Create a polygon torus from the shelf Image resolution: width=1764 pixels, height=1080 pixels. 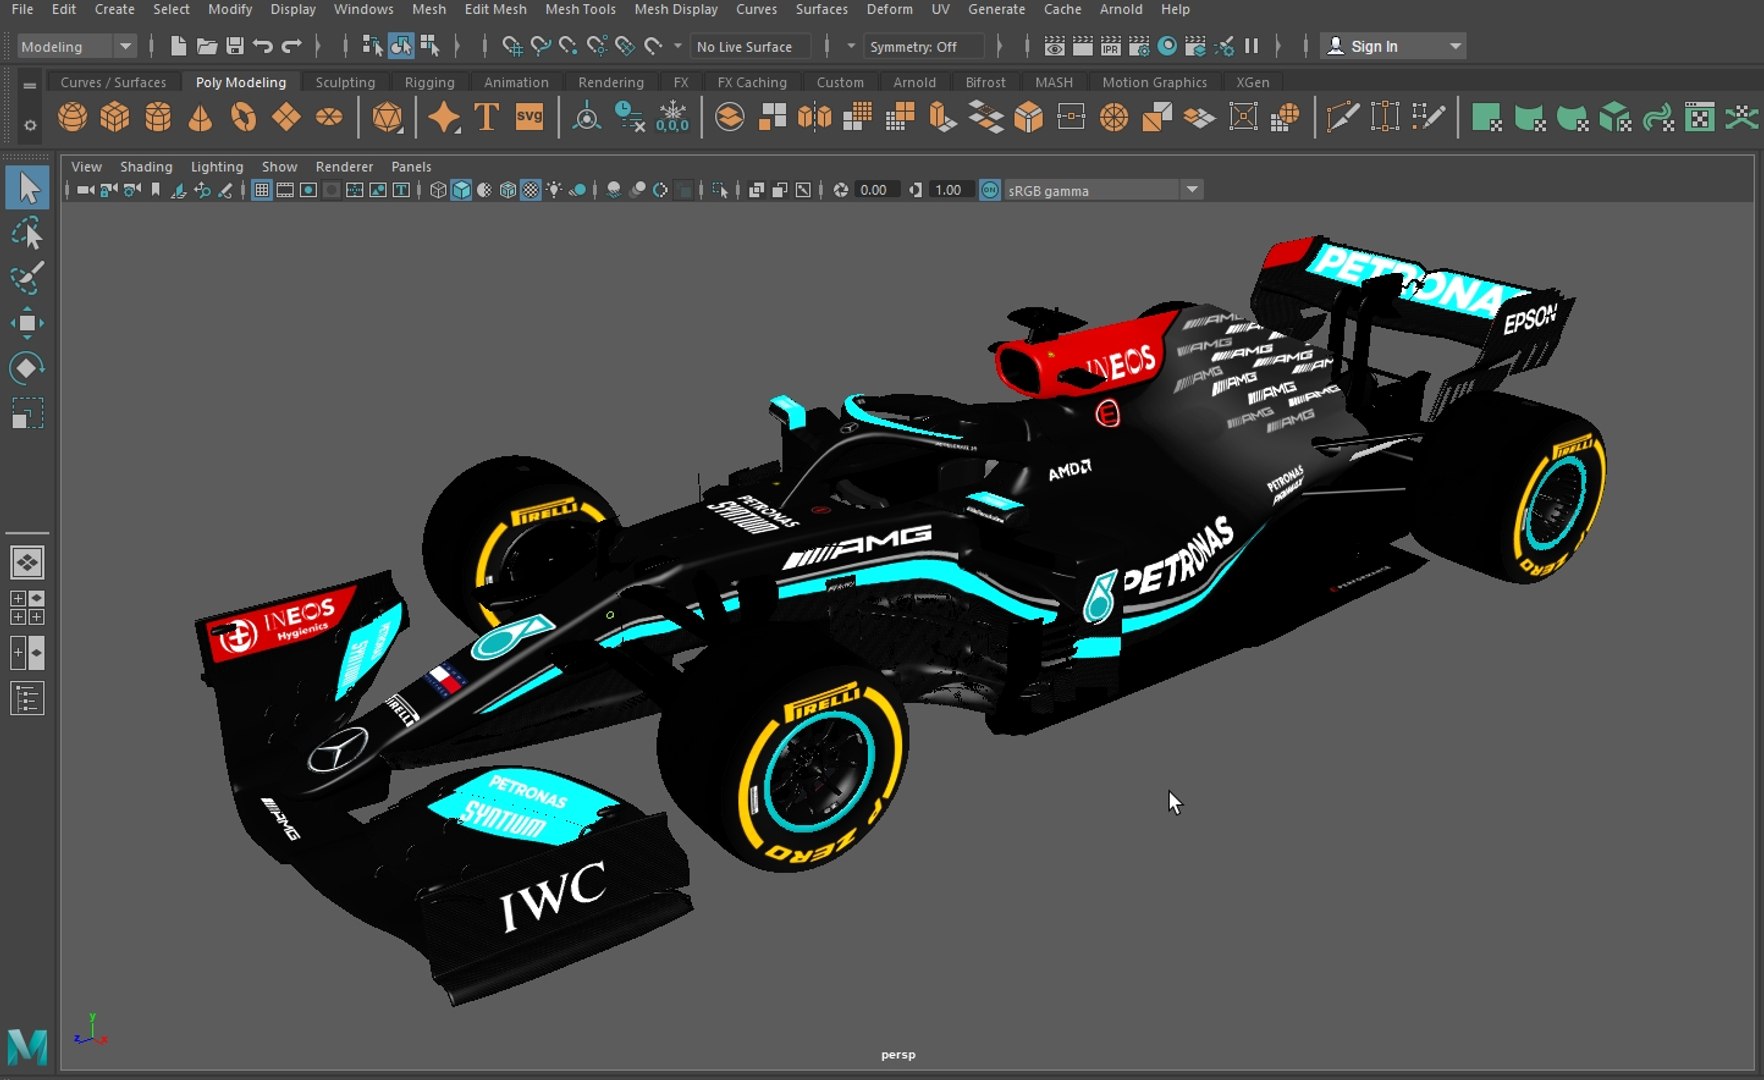click(243, 118)
